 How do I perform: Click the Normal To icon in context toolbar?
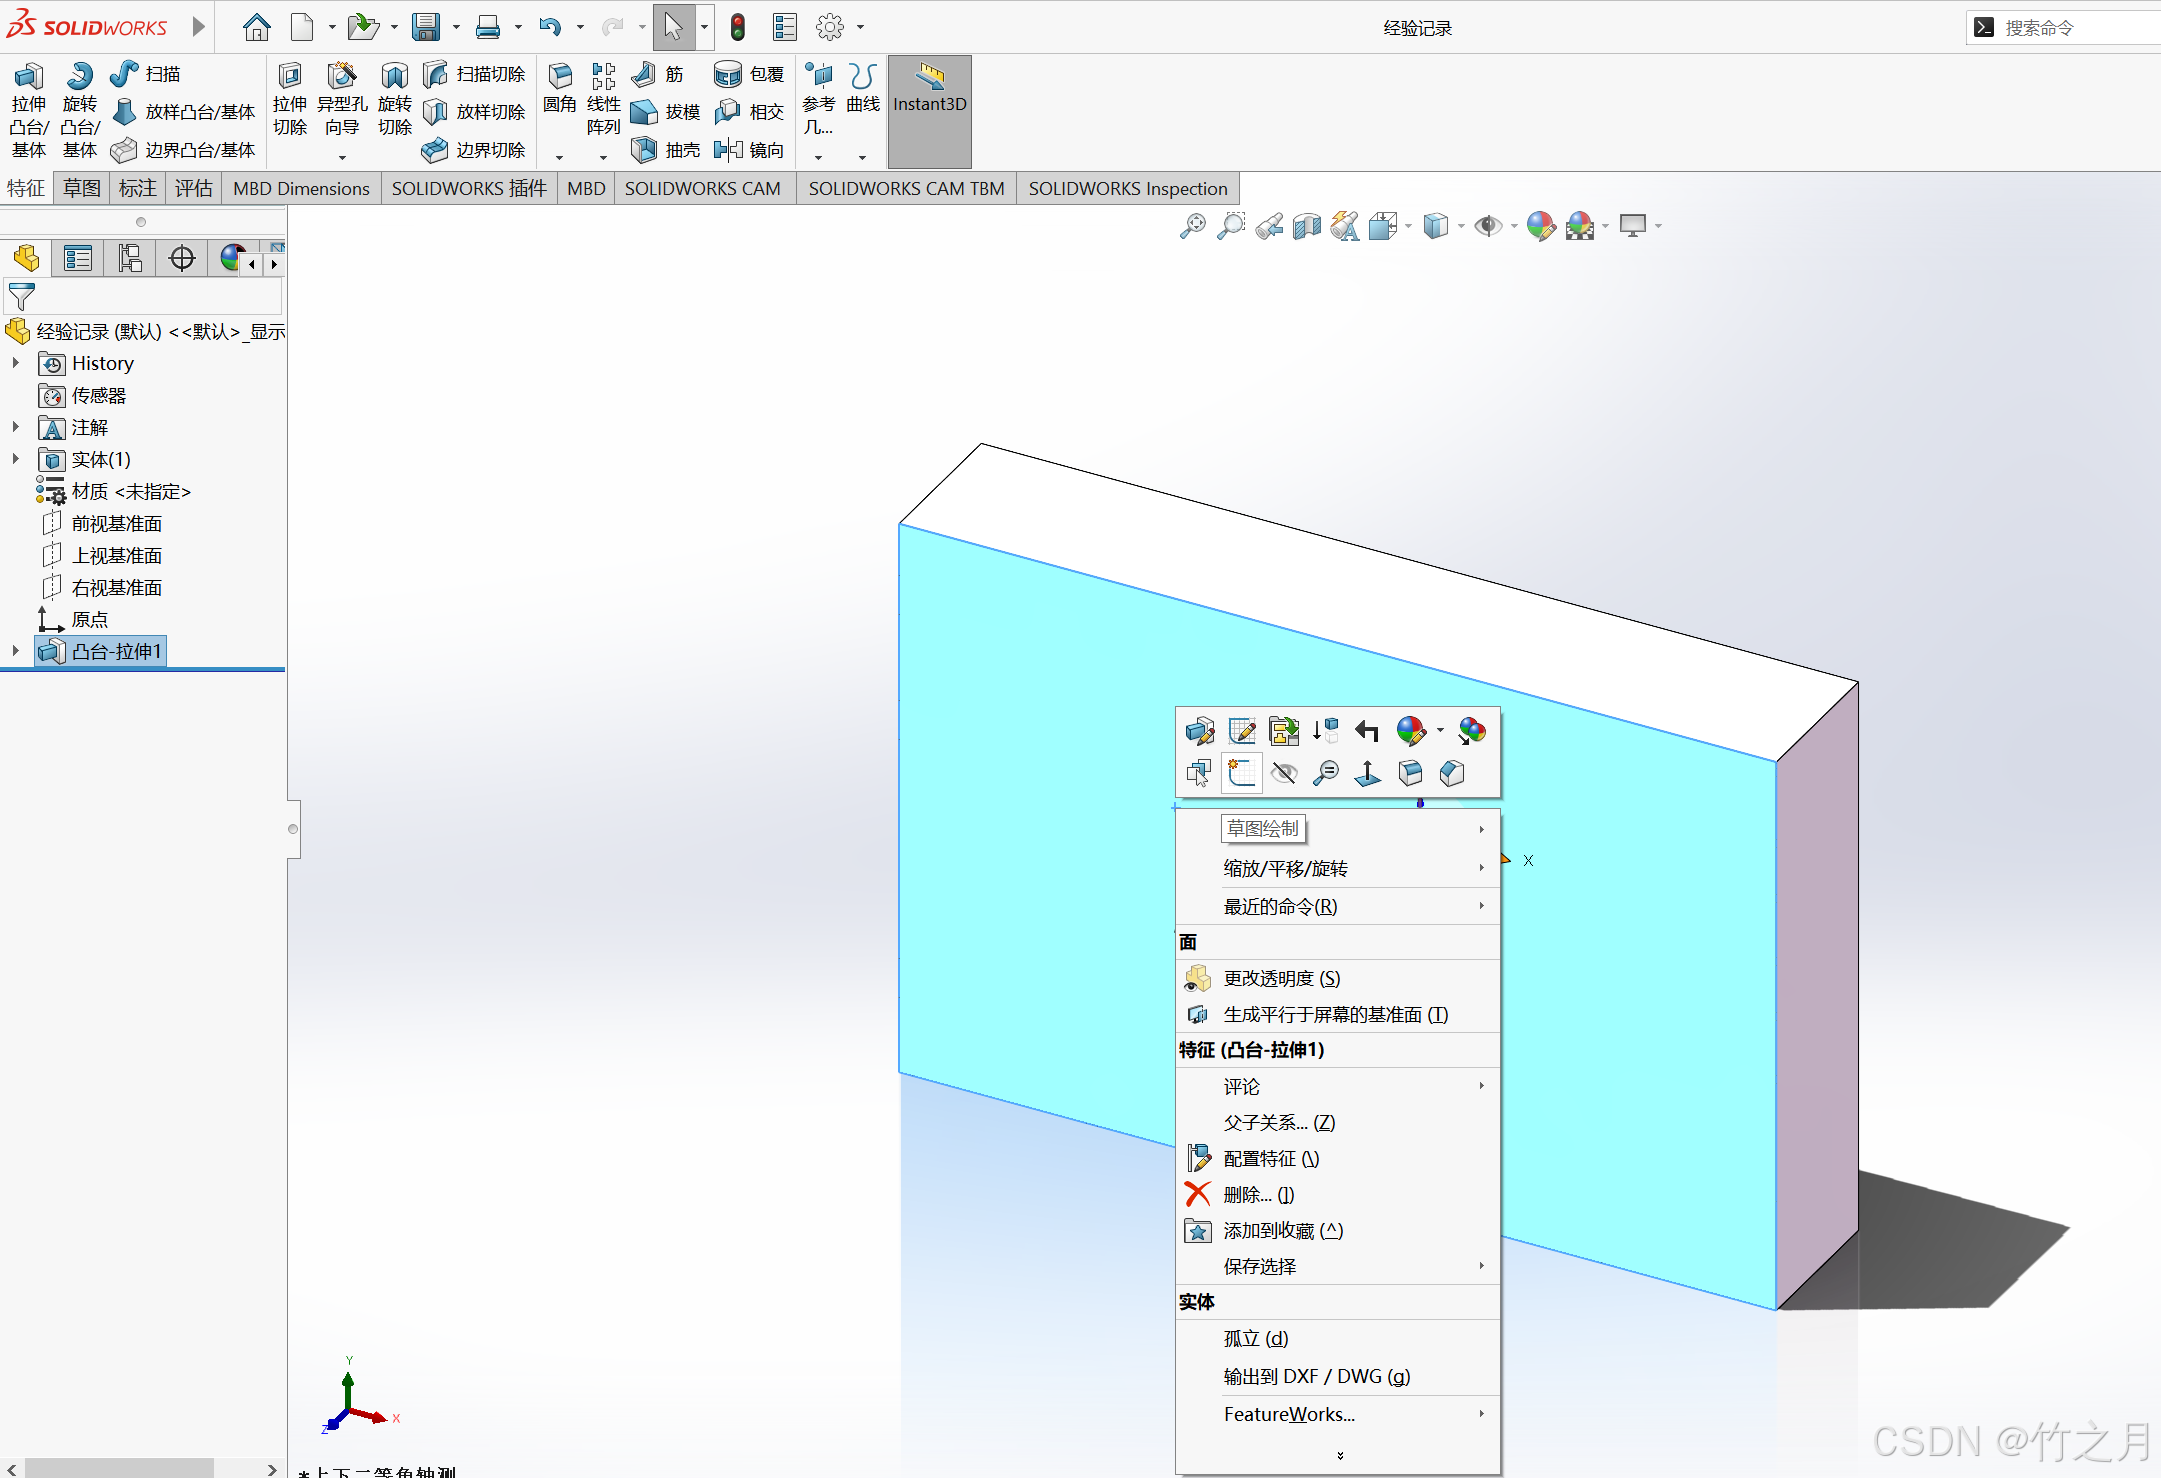tap(1367, 773)
